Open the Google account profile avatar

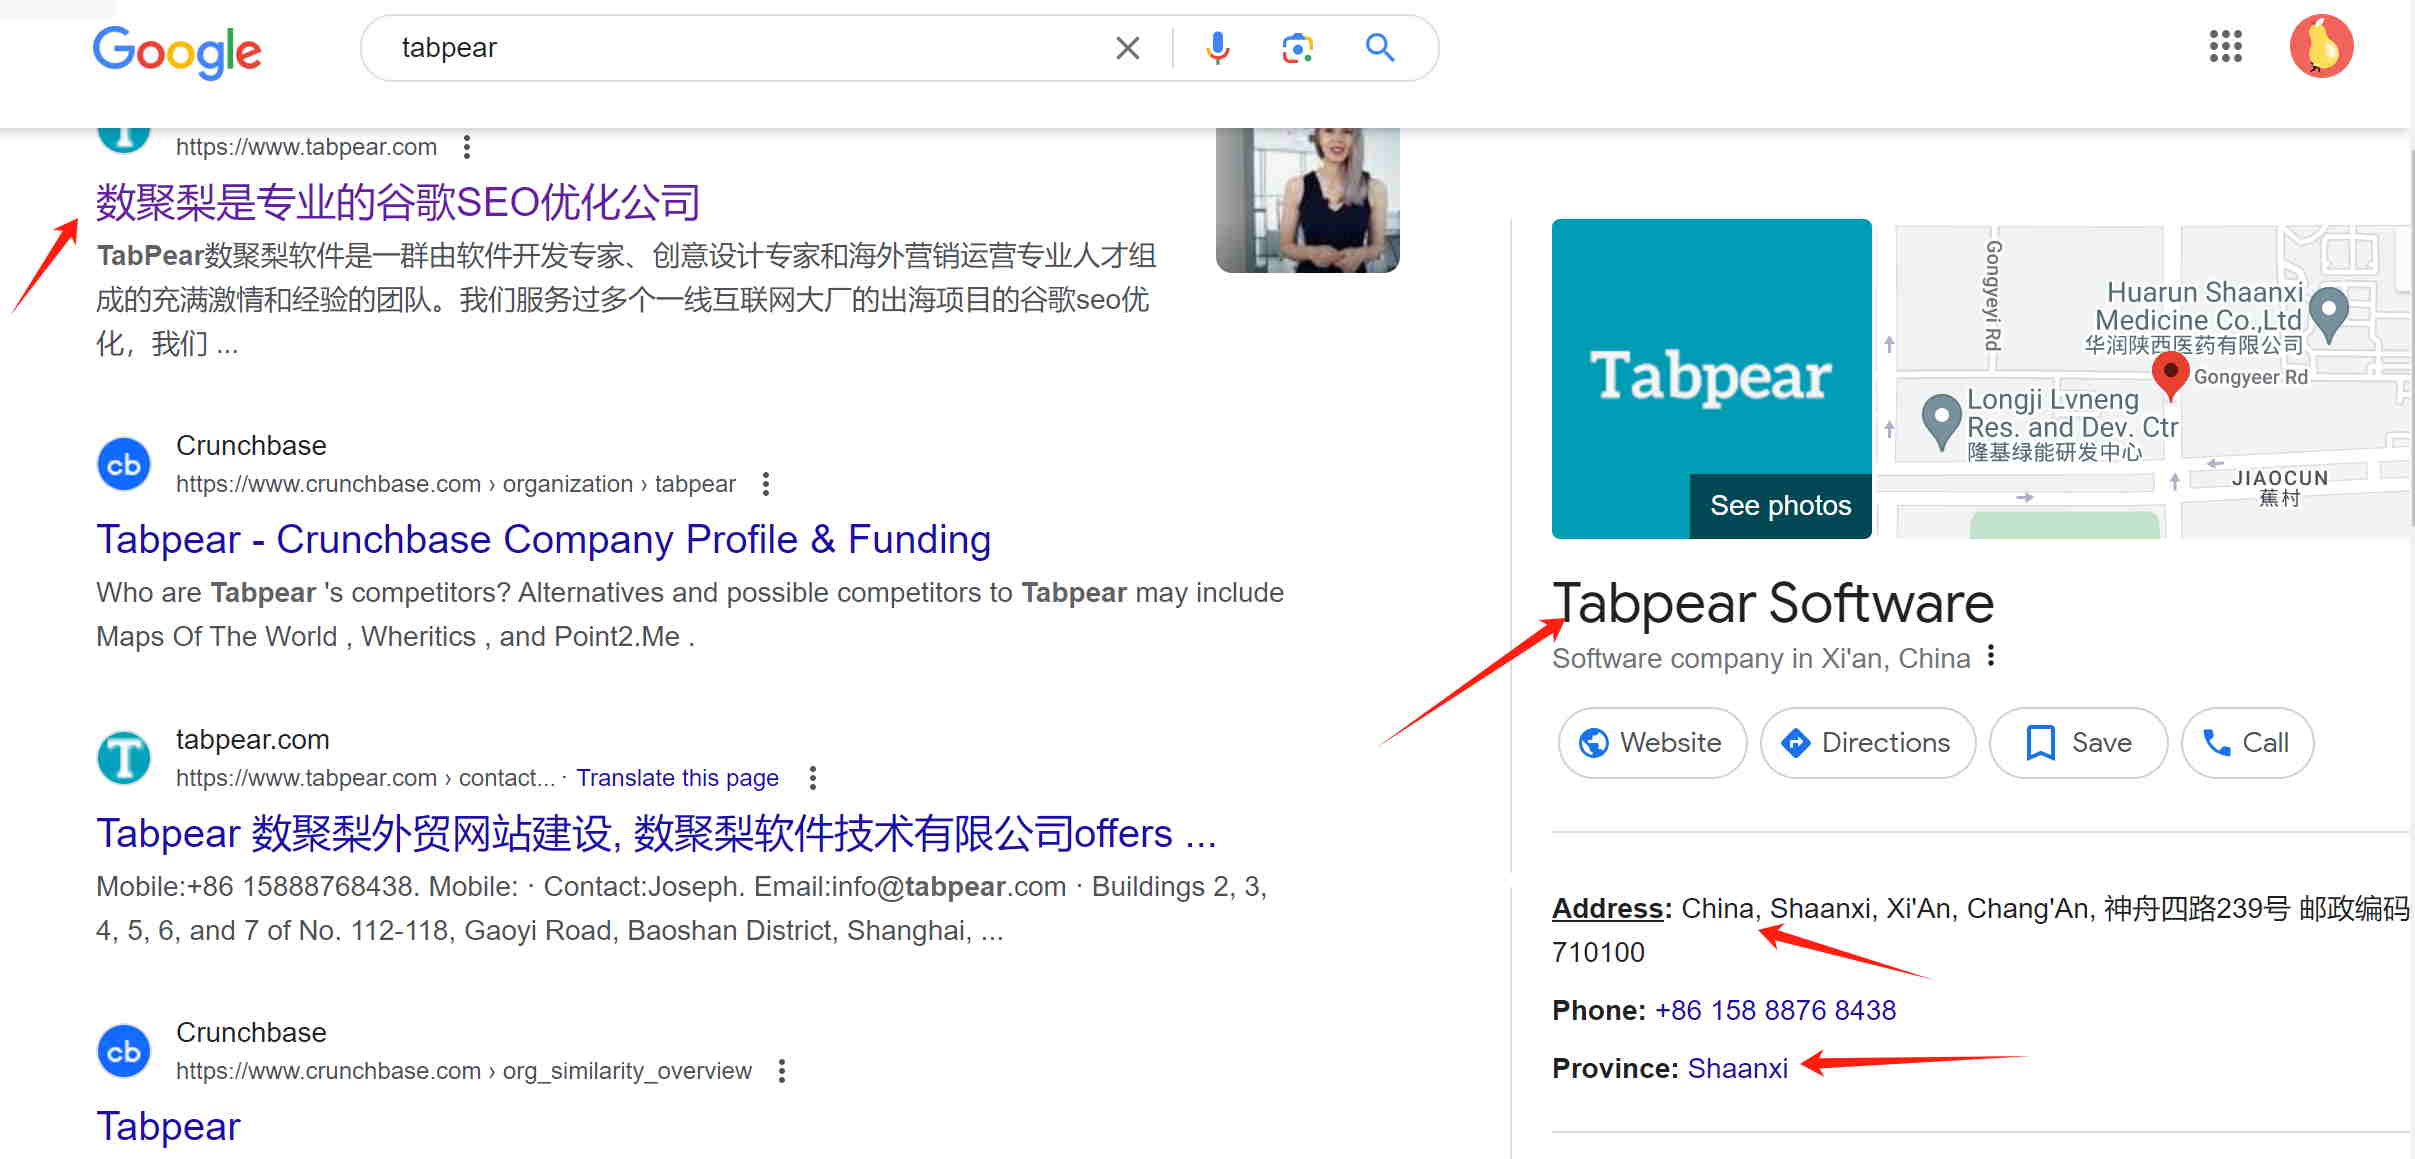[2321, 46]
